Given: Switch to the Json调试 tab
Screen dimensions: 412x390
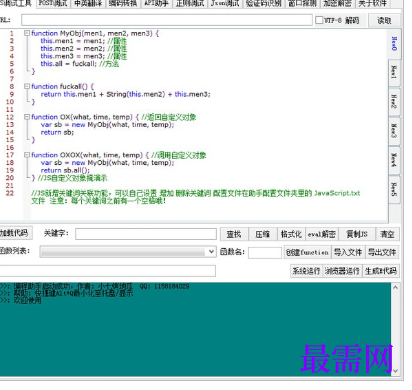Looking at the screenshot, I should pos(225,4).
